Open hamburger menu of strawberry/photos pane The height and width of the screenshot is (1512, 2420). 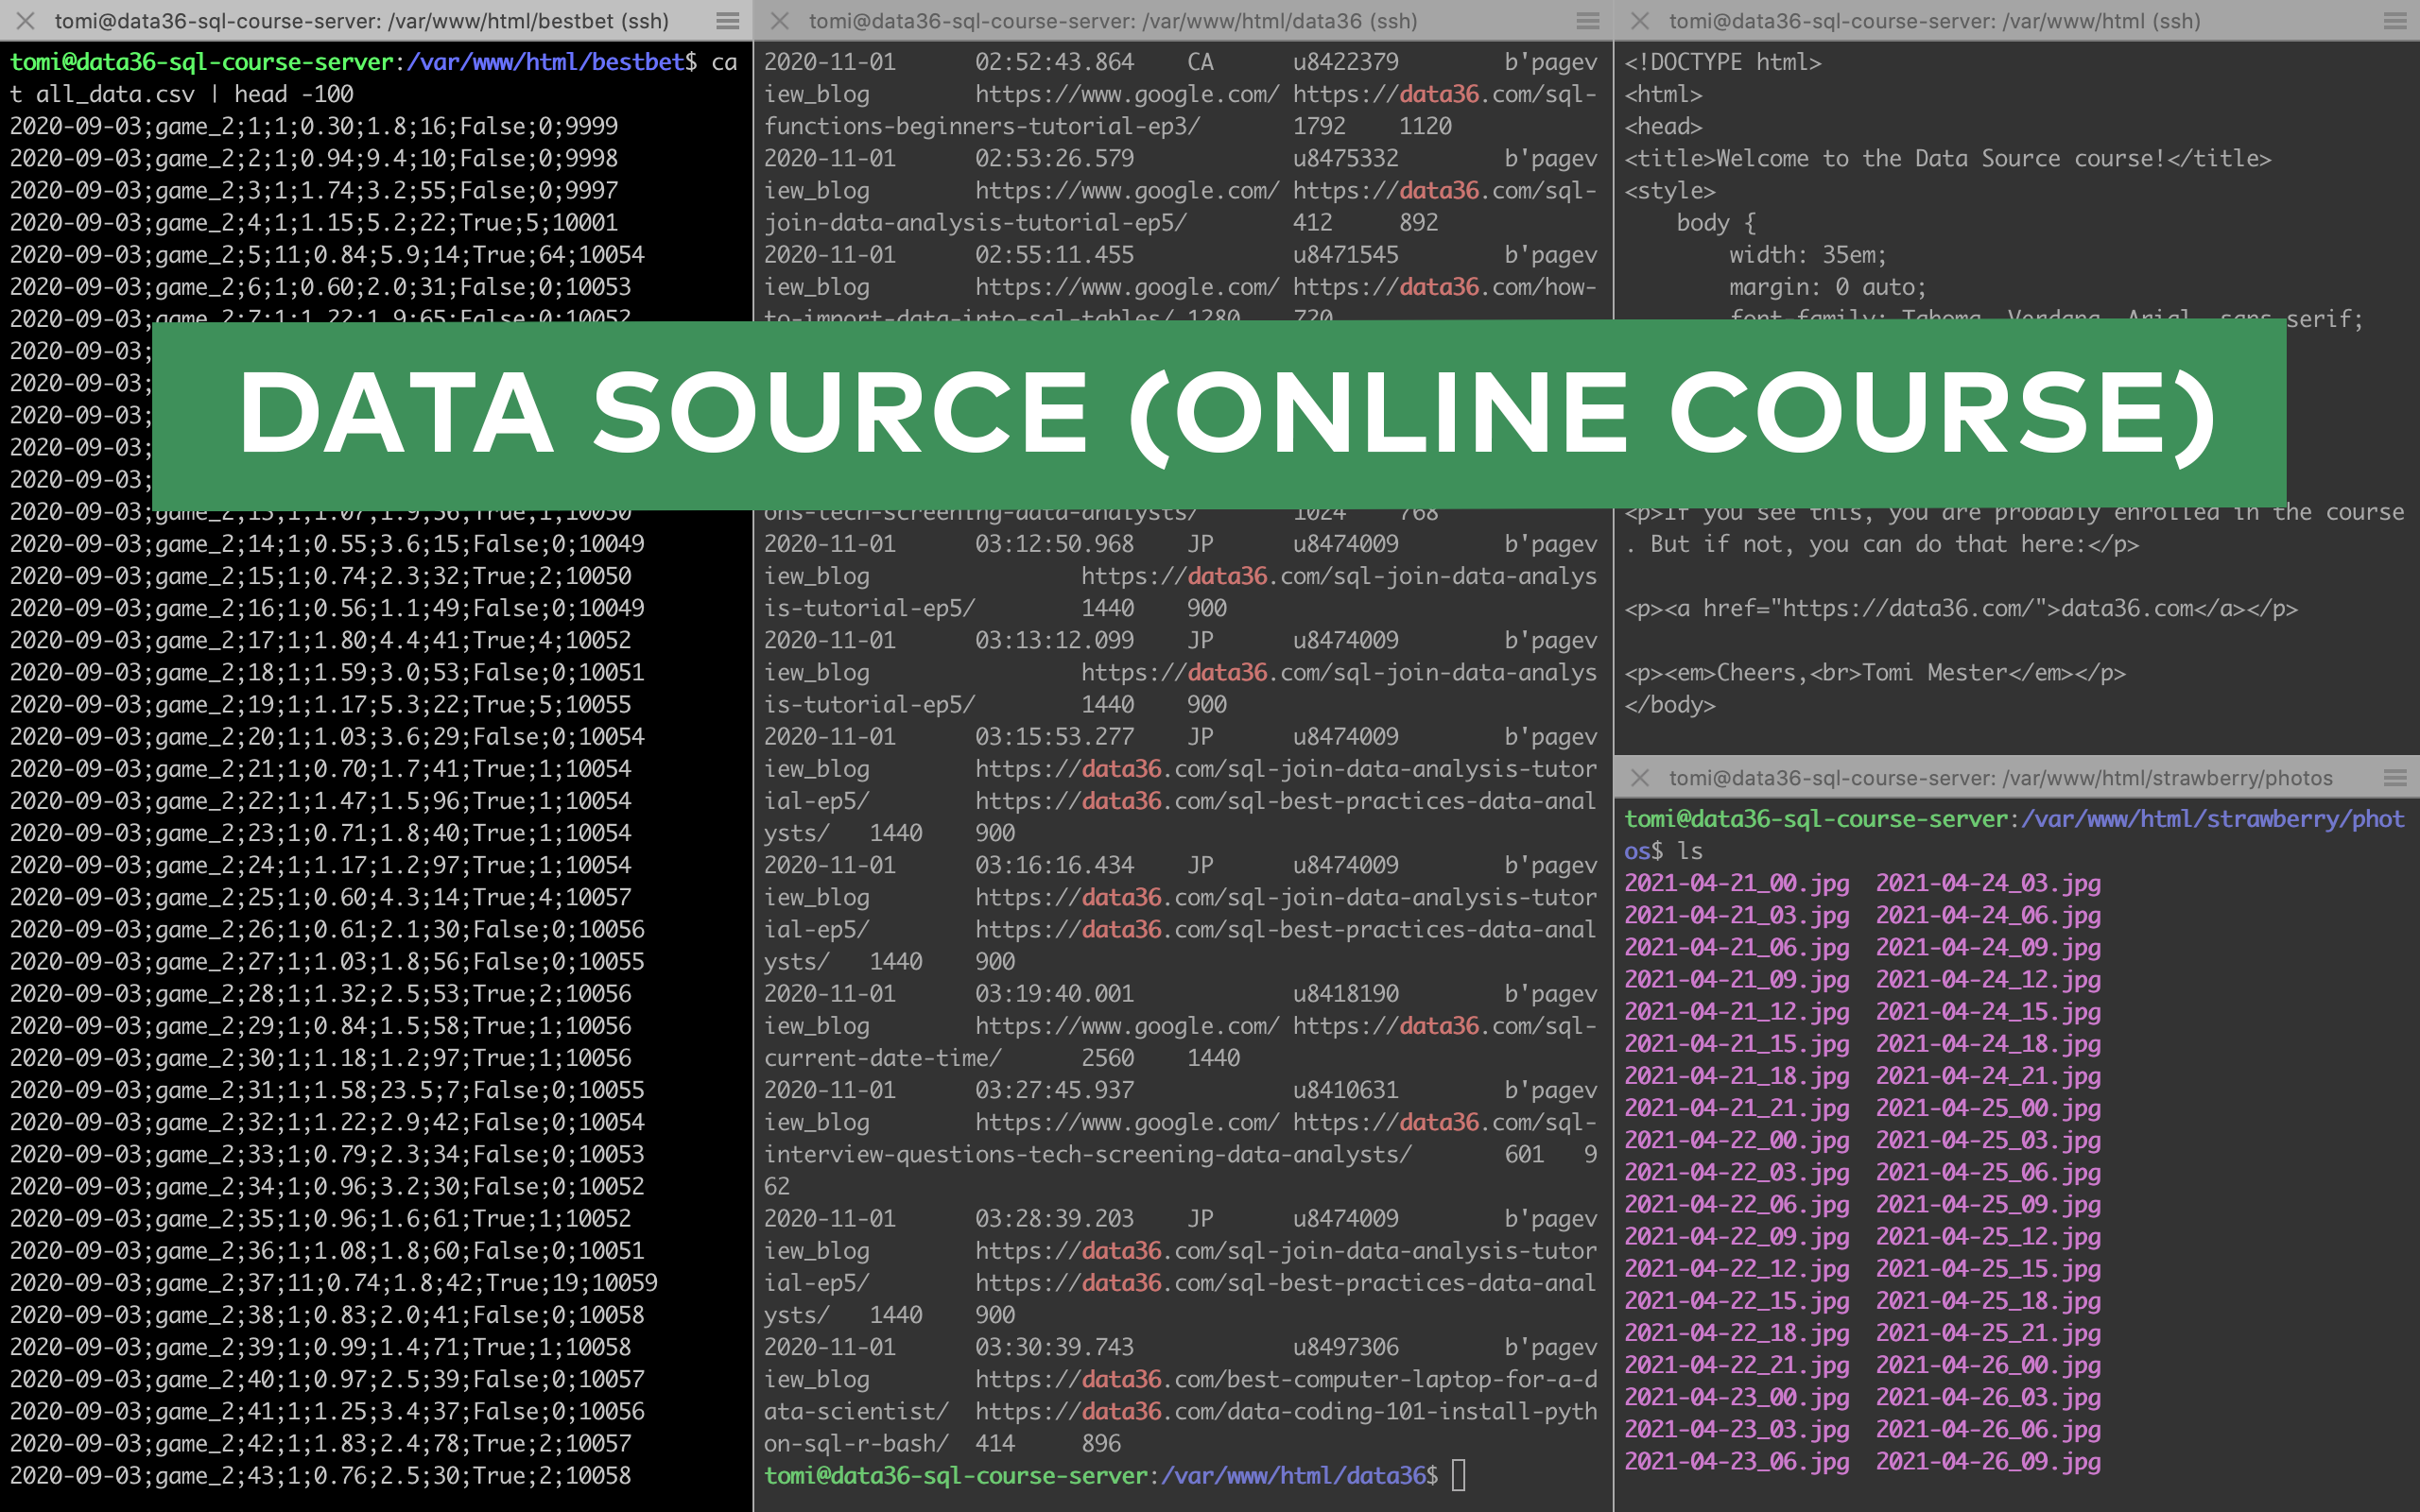[2395, 777]
